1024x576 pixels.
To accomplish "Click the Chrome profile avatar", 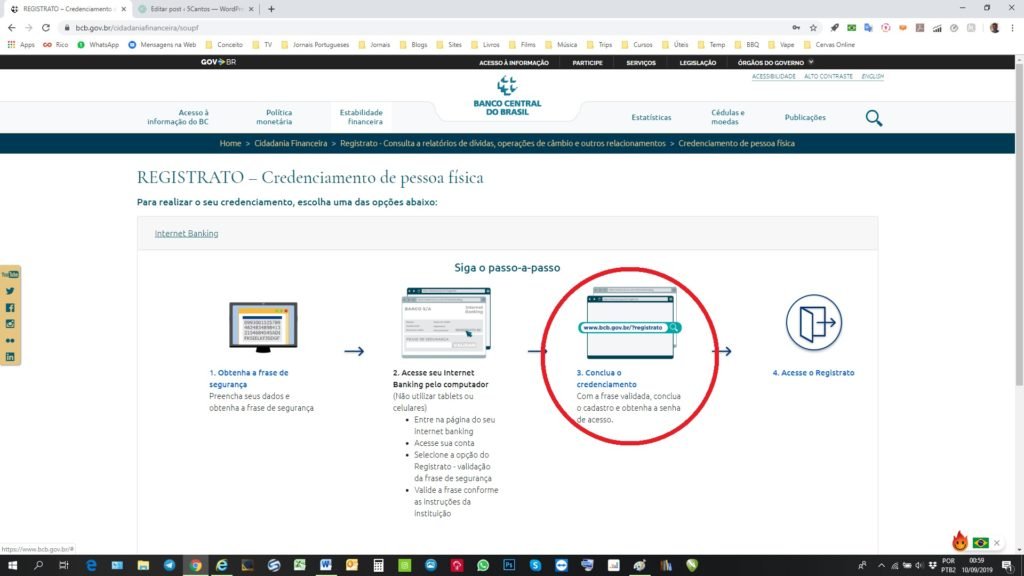I will coord(995,27).
